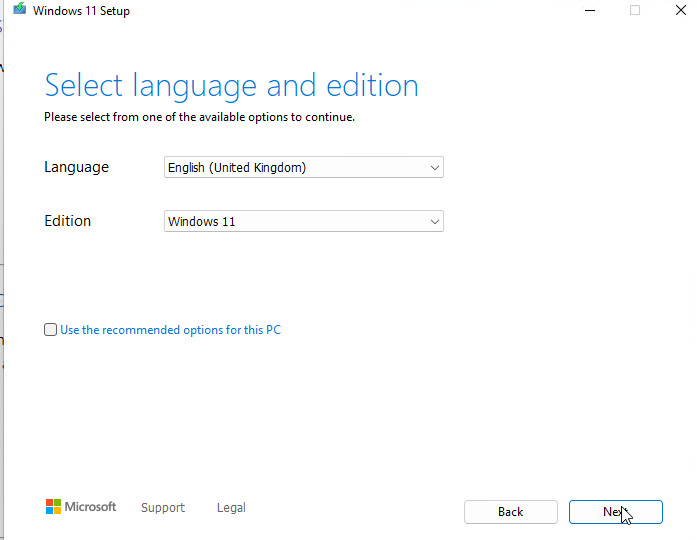Click the 'Select language and edition' heading

coord(231,85)
